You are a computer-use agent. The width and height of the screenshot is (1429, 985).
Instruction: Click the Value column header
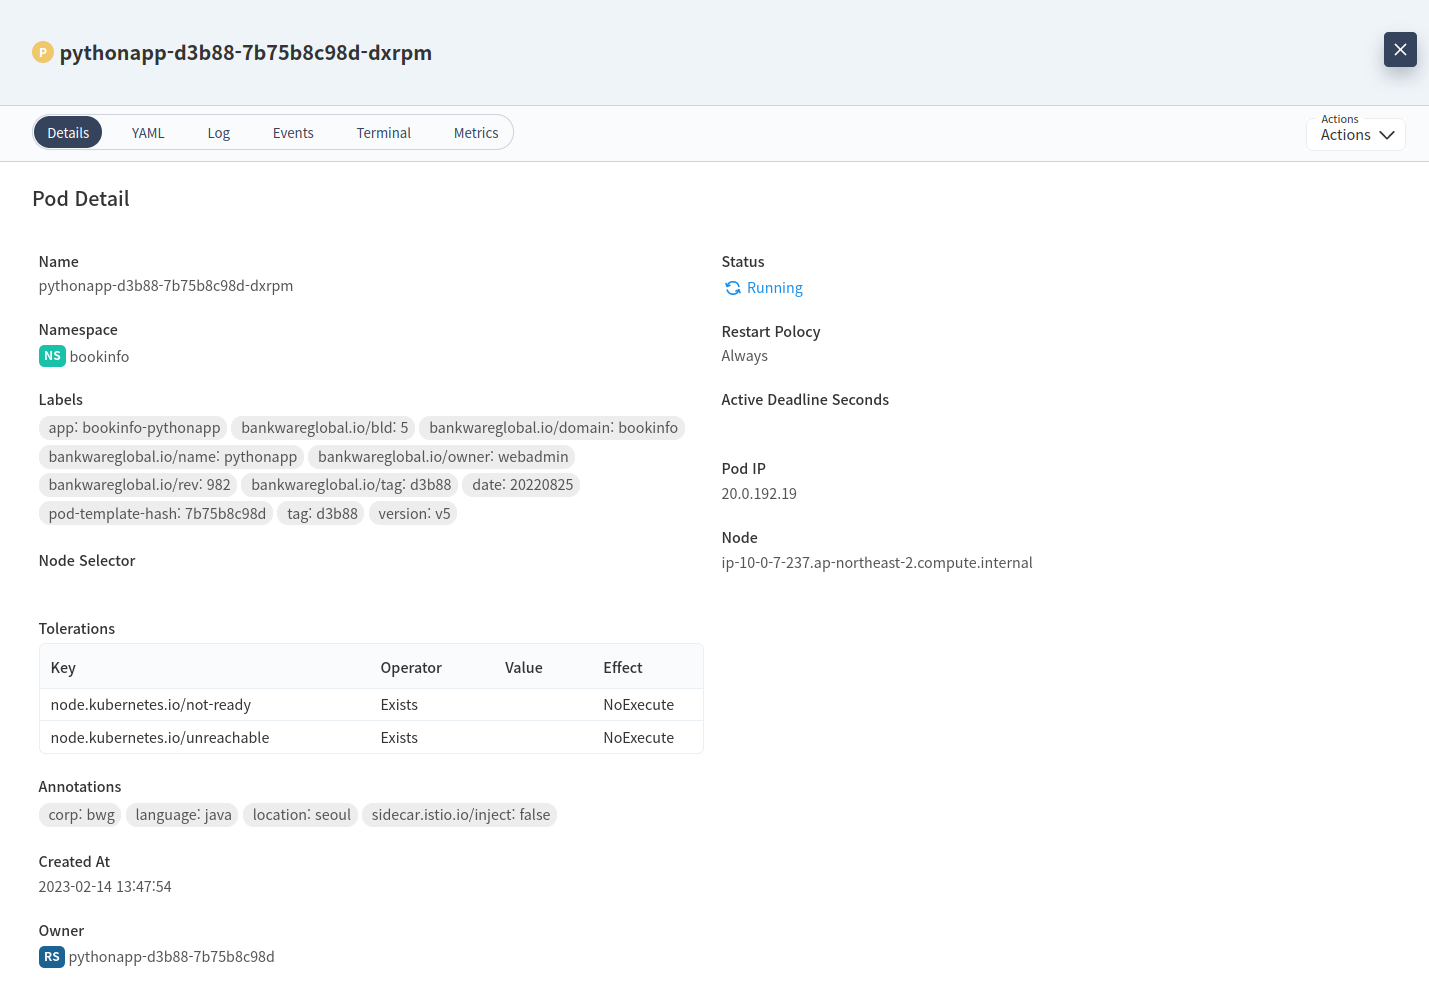pyautogui.click(x=524, y=668)
